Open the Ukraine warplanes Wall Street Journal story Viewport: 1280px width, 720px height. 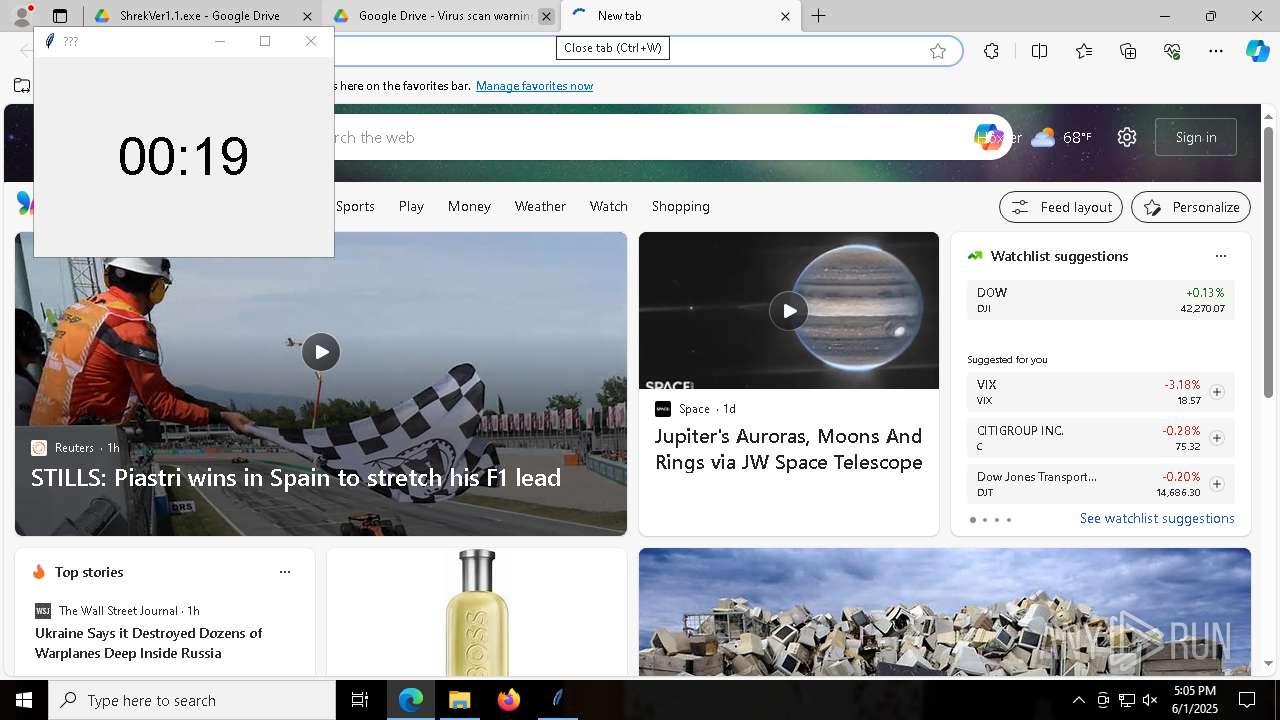point(148,643)
